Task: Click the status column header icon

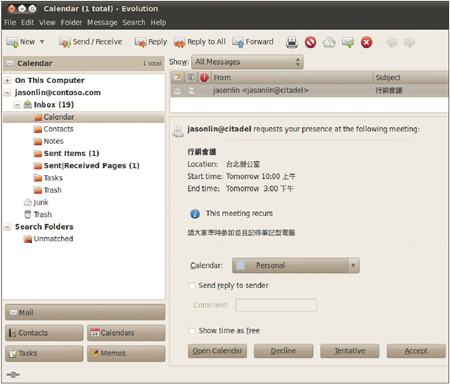Action: pyautogui.click(x=177, y=78)
